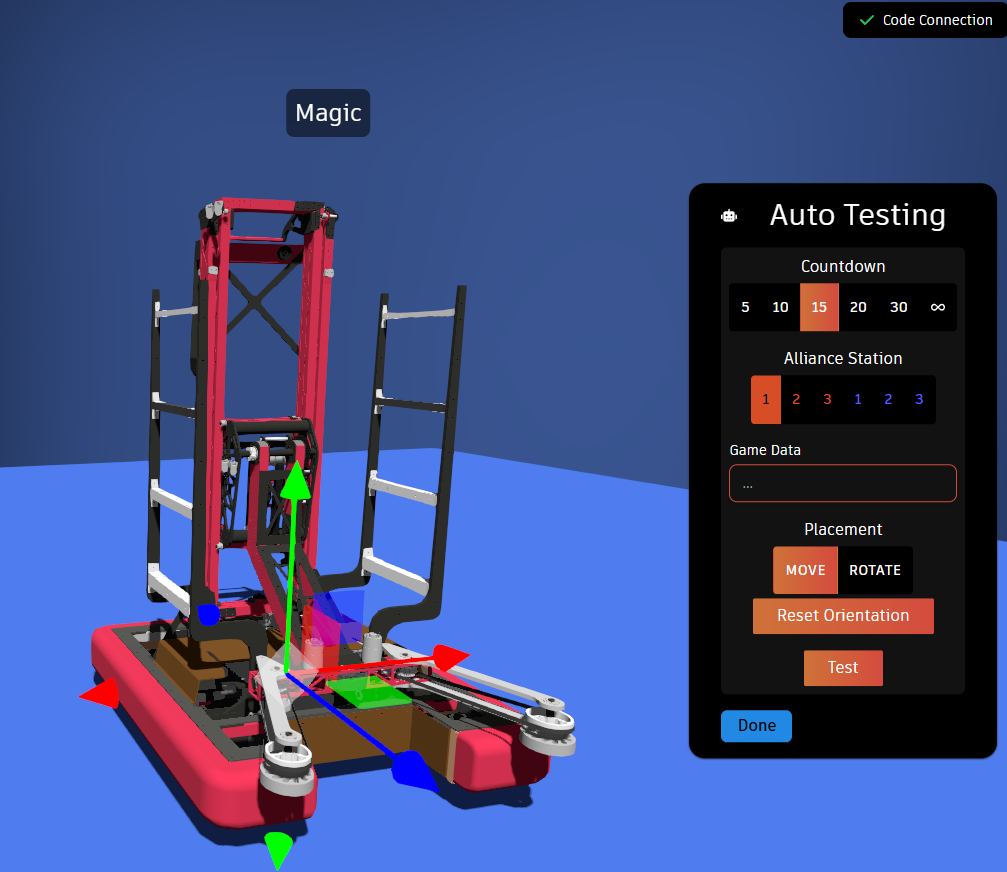Set countdown to 5 seconds
The width and height of the screenshot is (1007, 872).
745,307
